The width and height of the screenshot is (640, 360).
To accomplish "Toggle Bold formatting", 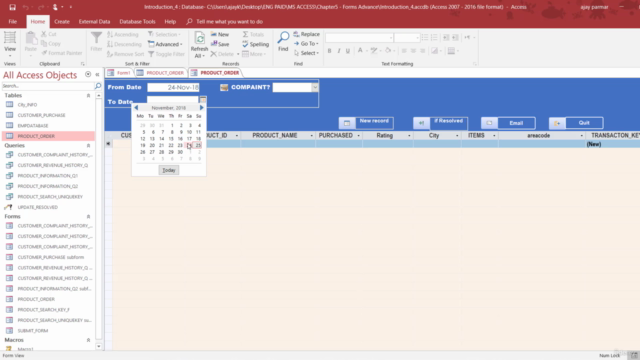I will (329, 51).
